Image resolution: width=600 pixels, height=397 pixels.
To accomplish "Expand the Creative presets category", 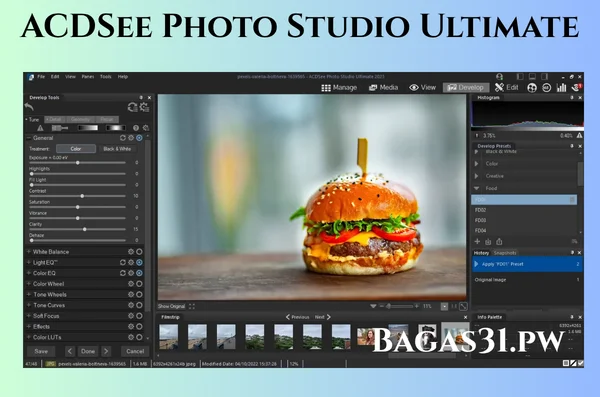I will coord(476,176).
